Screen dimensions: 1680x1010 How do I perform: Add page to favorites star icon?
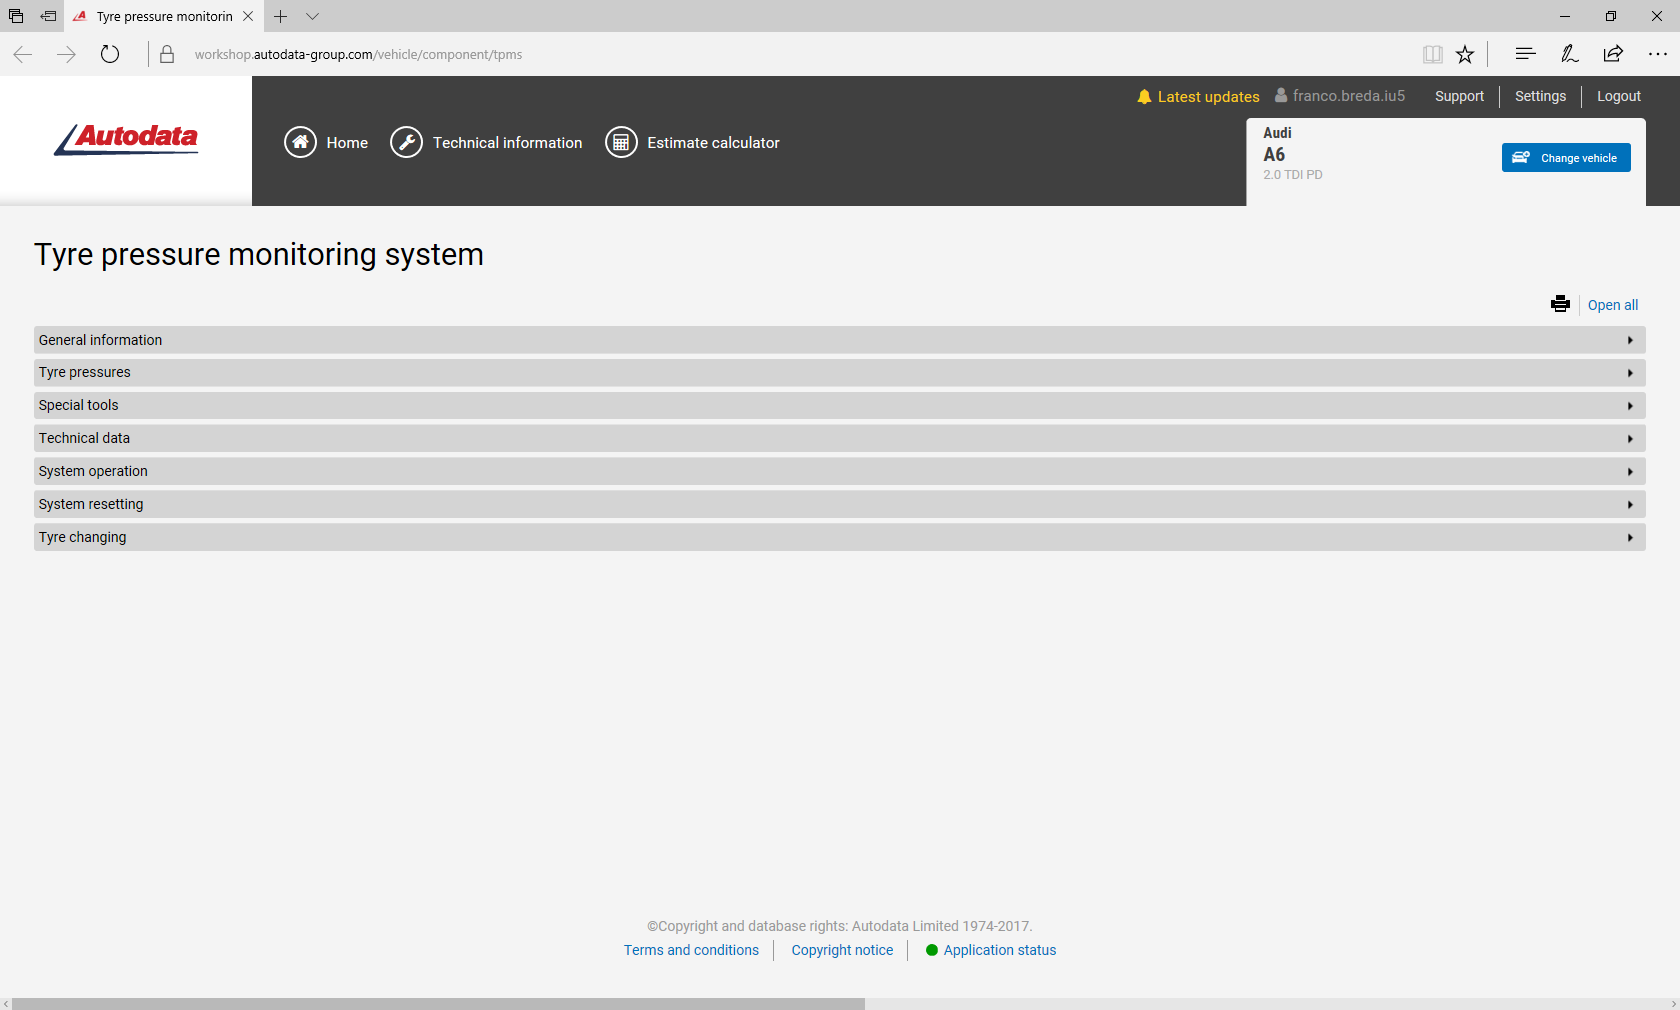(1465, 55)
